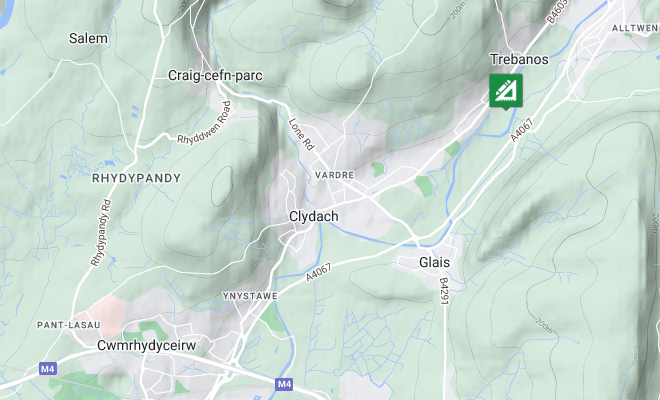Image resolution: width=660 pixels, height=400 pixels.
Task: Click the YNYSTAWE neighborhood label
Action: coord(250,296)
